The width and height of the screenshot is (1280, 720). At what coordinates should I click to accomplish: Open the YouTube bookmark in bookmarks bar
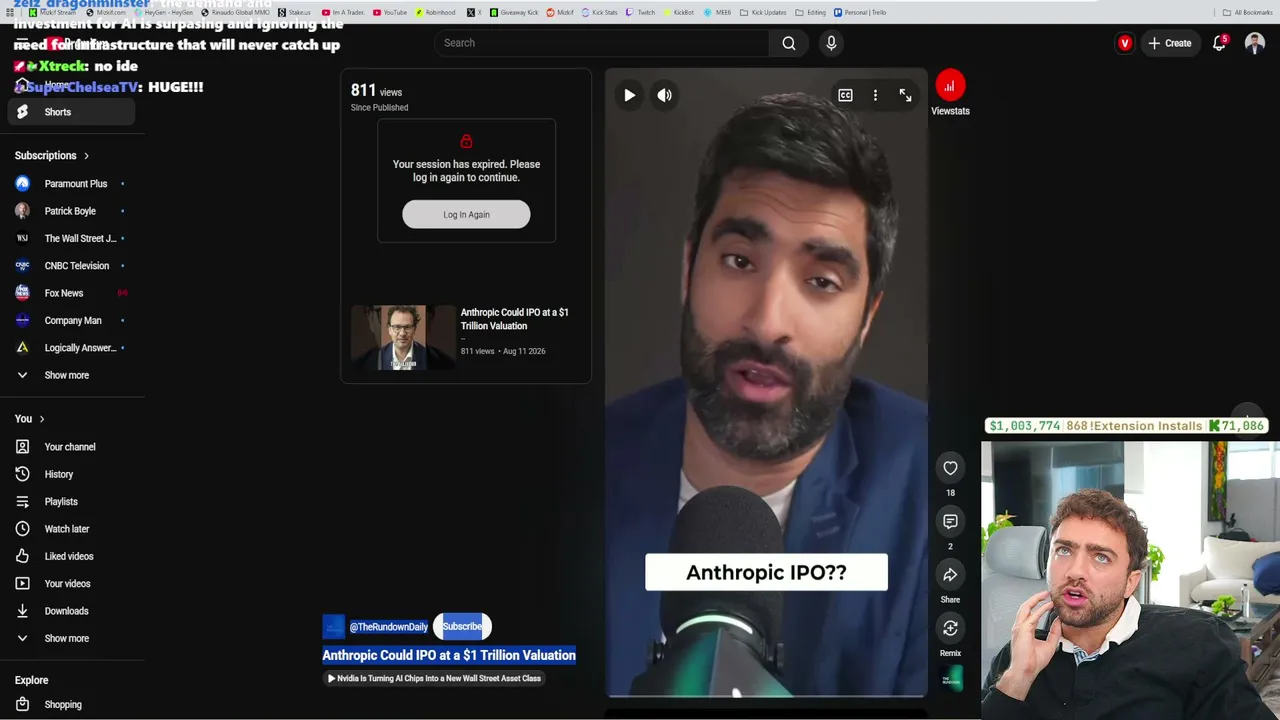390,12
